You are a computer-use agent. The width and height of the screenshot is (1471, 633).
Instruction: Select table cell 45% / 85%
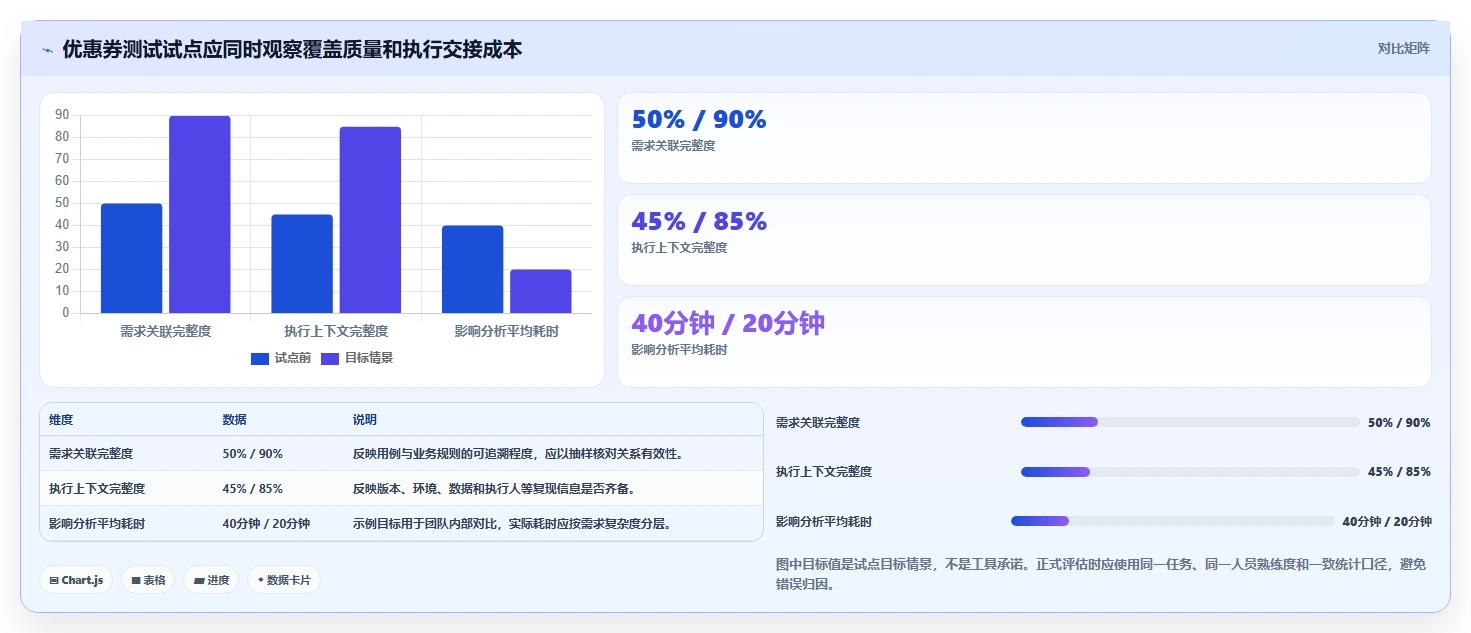[x=252, y=489]
